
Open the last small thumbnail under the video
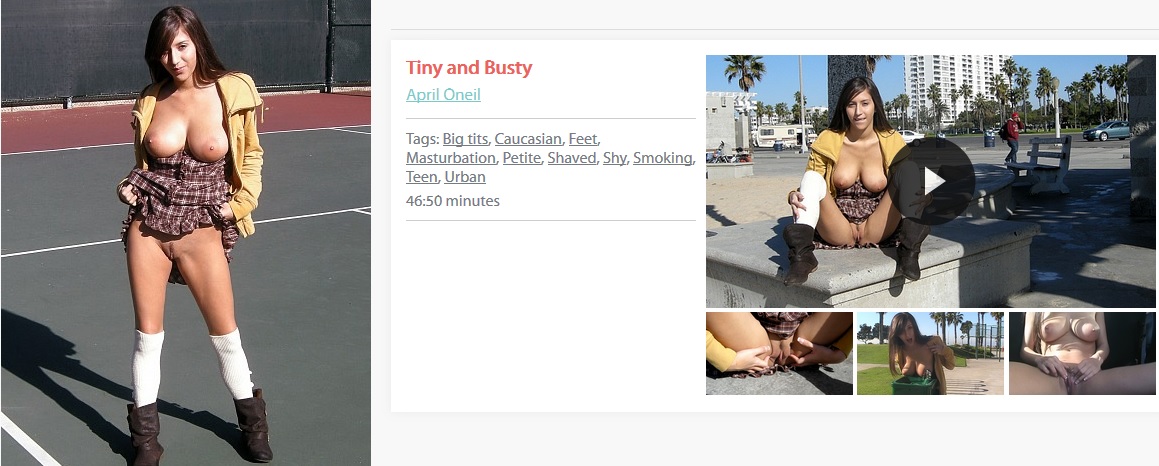1082,354
